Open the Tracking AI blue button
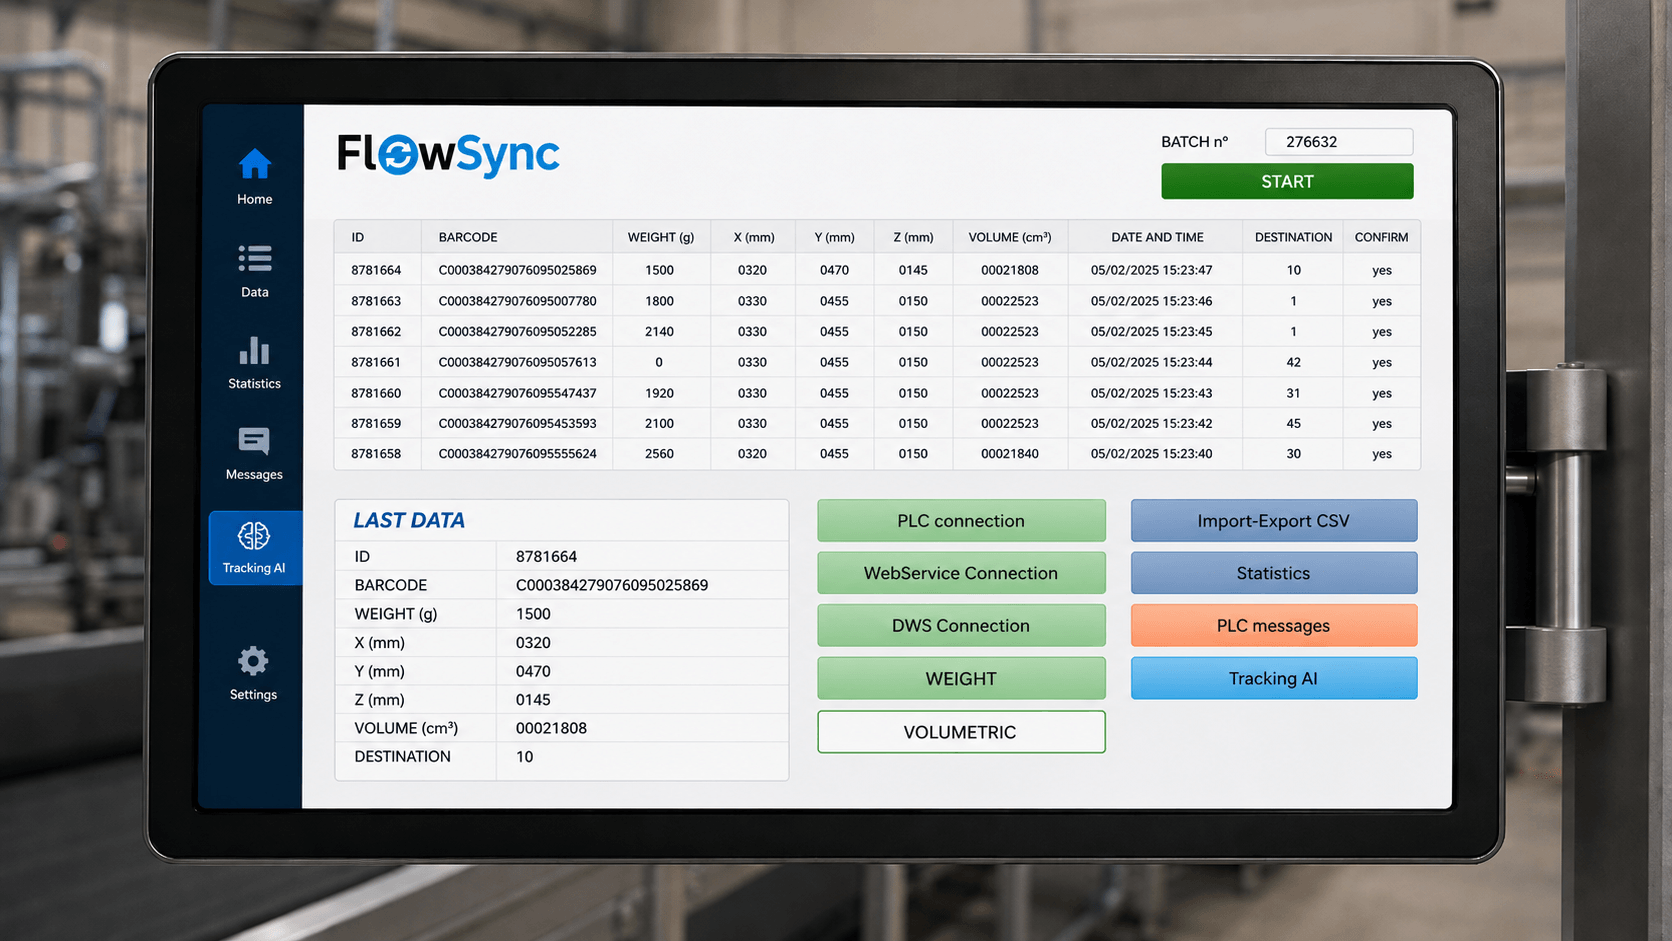The width and height of the screenshot is (1672, 941). pos(1274,679)
